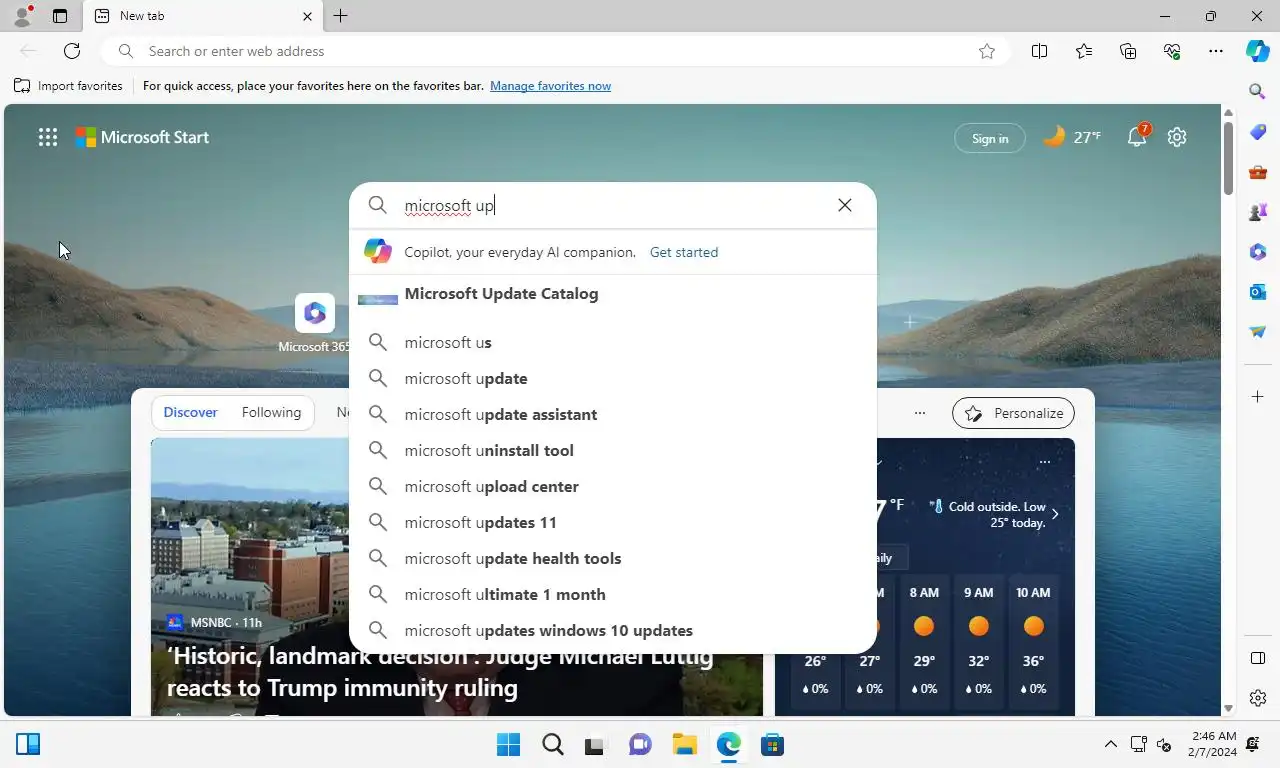Switch to the Discover tab

(191, 412)
